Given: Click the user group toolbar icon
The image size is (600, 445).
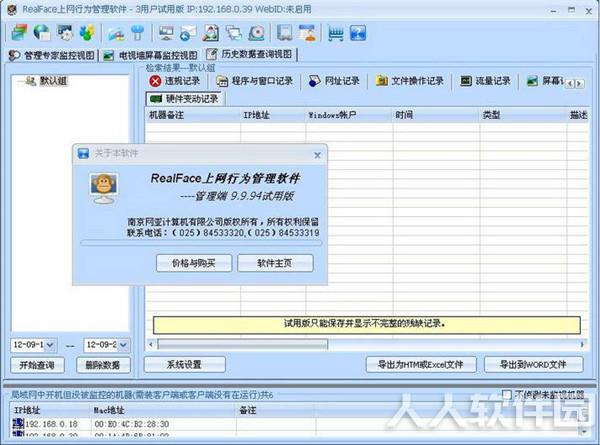Looking at the screenshot, I should (87, 33).
